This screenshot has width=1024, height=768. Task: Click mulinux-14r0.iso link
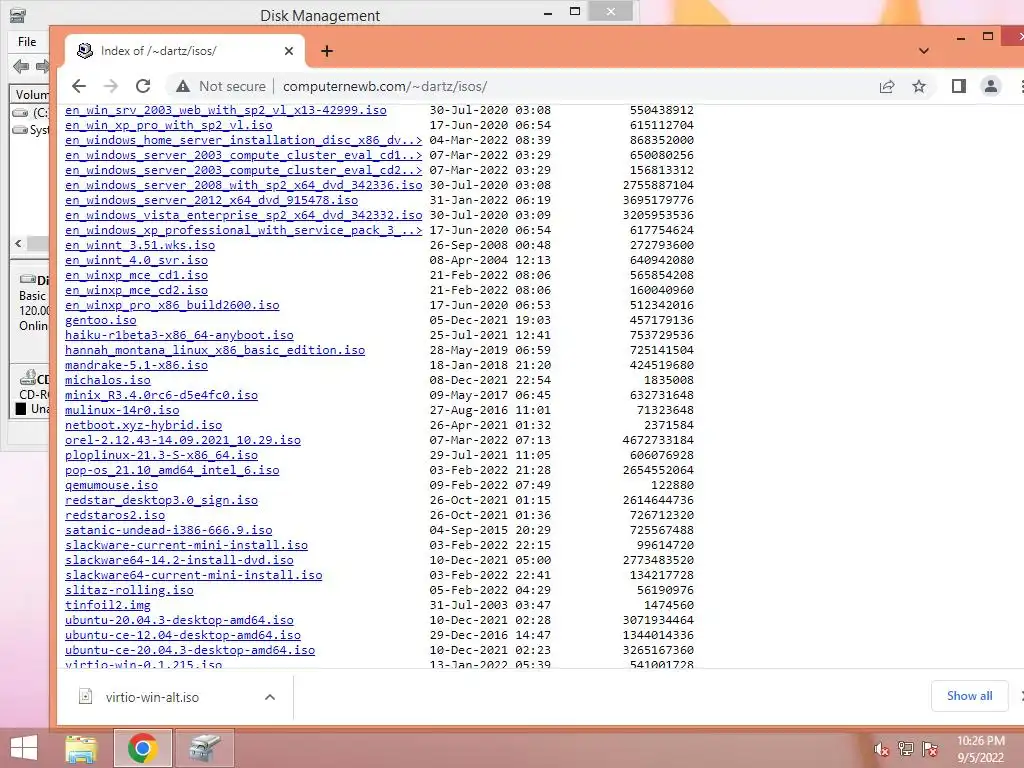pyautogui.click(x=122, y=411)
